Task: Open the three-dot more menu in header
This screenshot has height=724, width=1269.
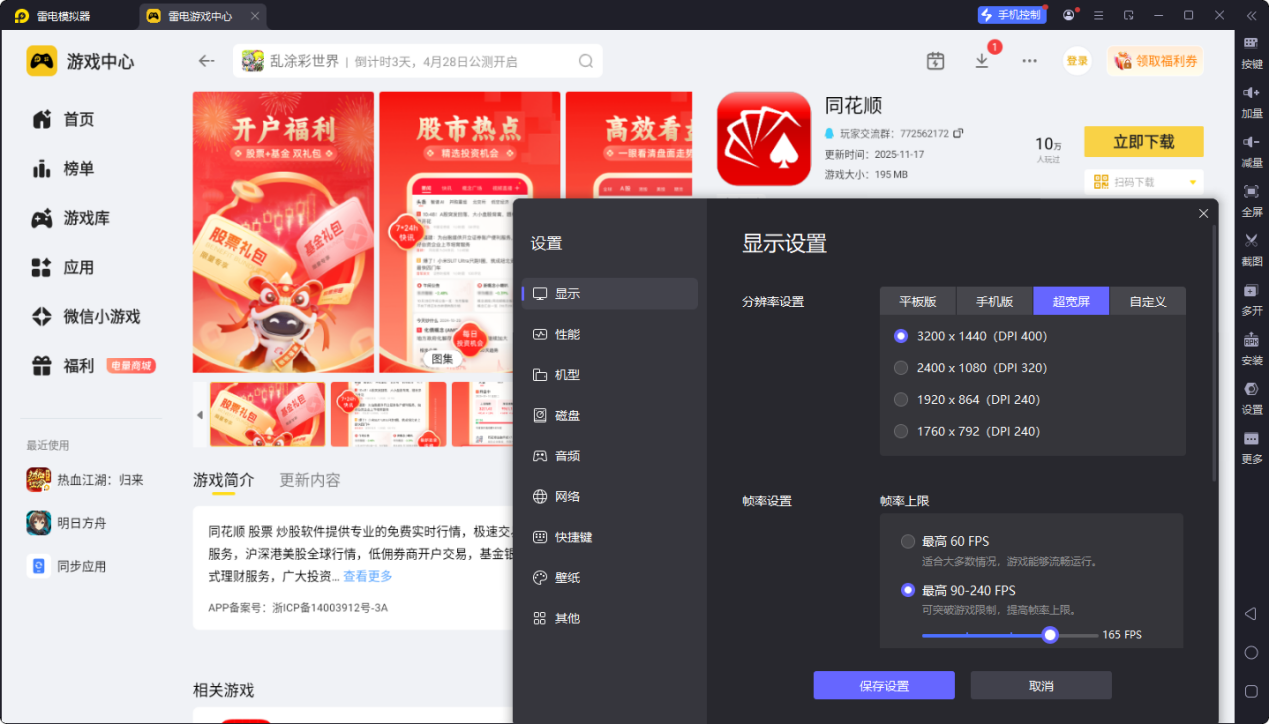Action: [x=1029, y=61]
